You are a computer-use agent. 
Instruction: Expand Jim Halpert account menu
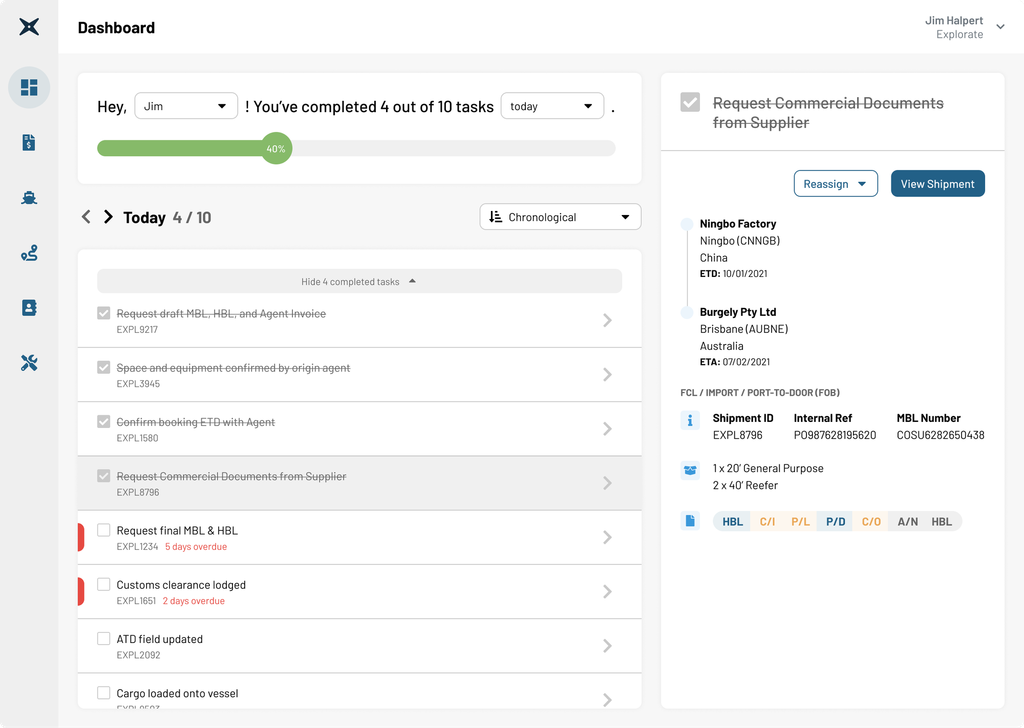(x=1000, y=27)
